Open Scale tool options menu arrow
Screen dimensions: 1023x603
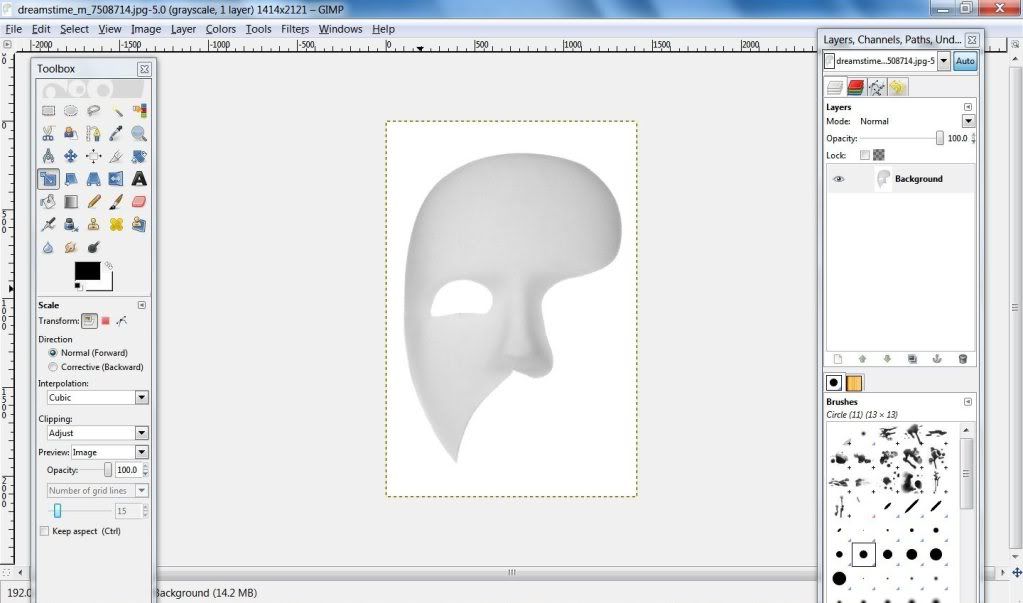tap(142, 305)
